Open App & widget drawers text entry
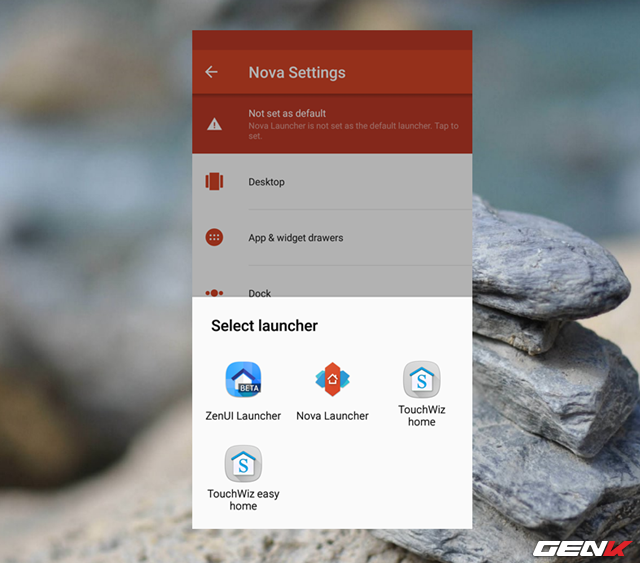 (x=296, y=238)
